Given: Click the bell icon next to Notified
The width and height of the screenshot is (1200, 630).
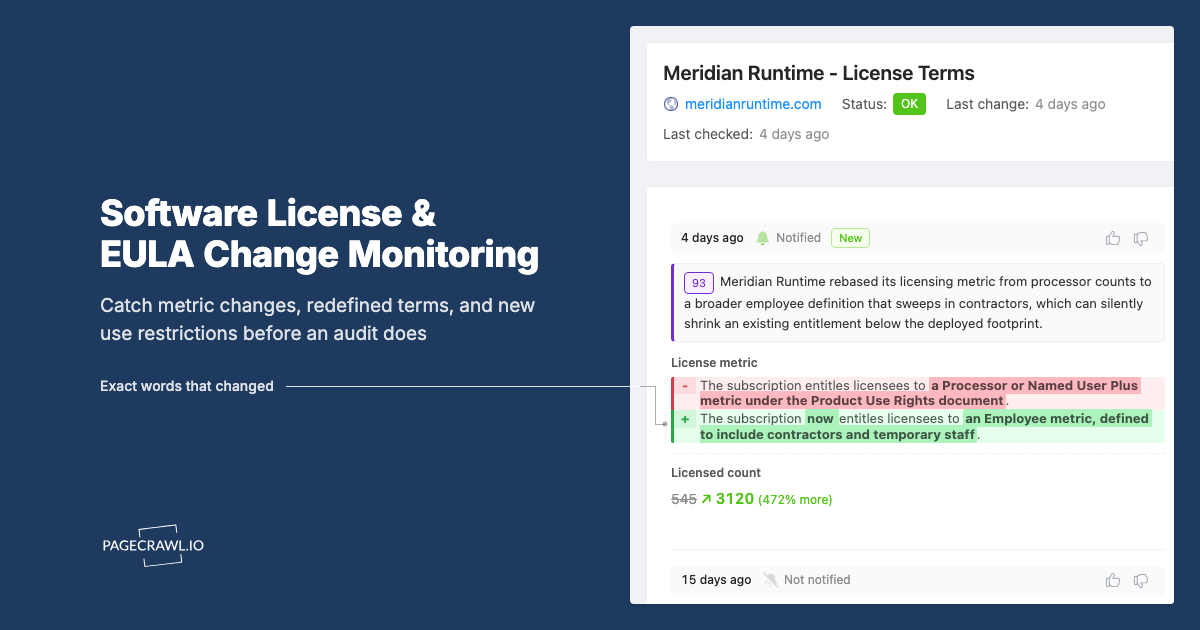Looking at the screenshot, I should [x=763, y=238].
